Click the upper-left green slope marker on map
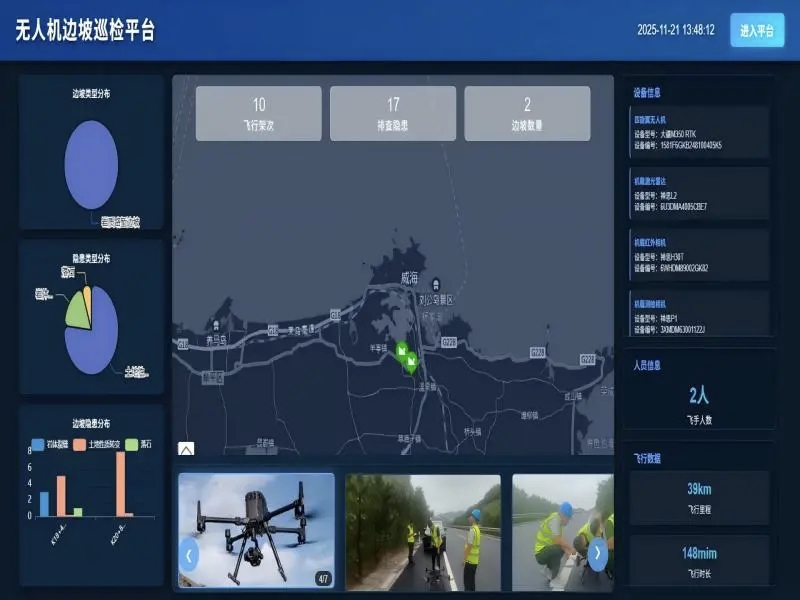Screen dimensions: 800x600 402,350
